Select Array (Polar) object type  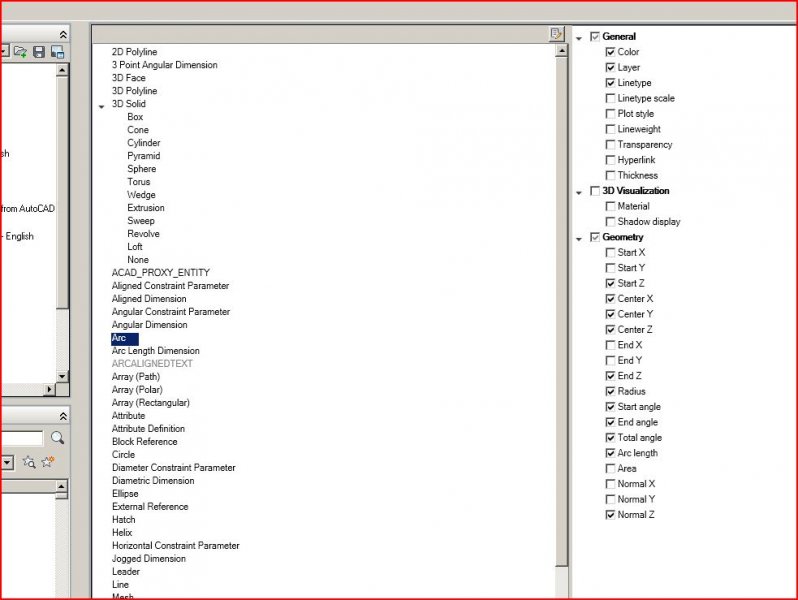pos(137,390)
